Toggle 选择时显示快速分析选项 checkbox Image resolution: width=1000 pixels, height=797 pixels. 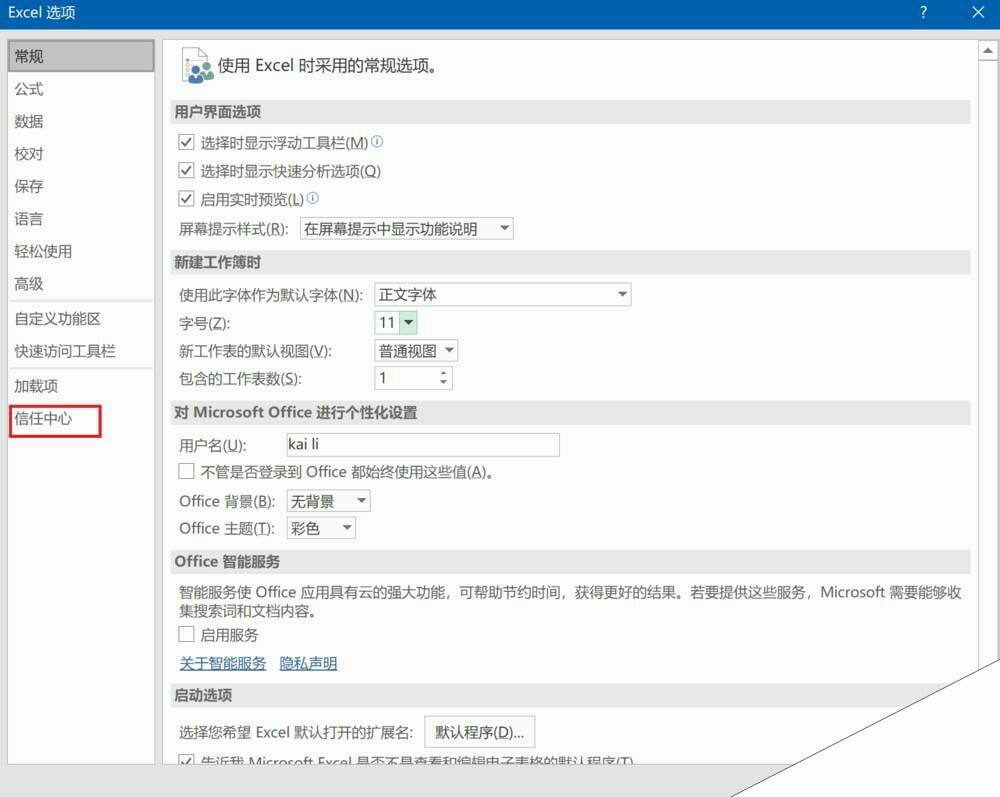pyautogui.click(x=186, y=170)
